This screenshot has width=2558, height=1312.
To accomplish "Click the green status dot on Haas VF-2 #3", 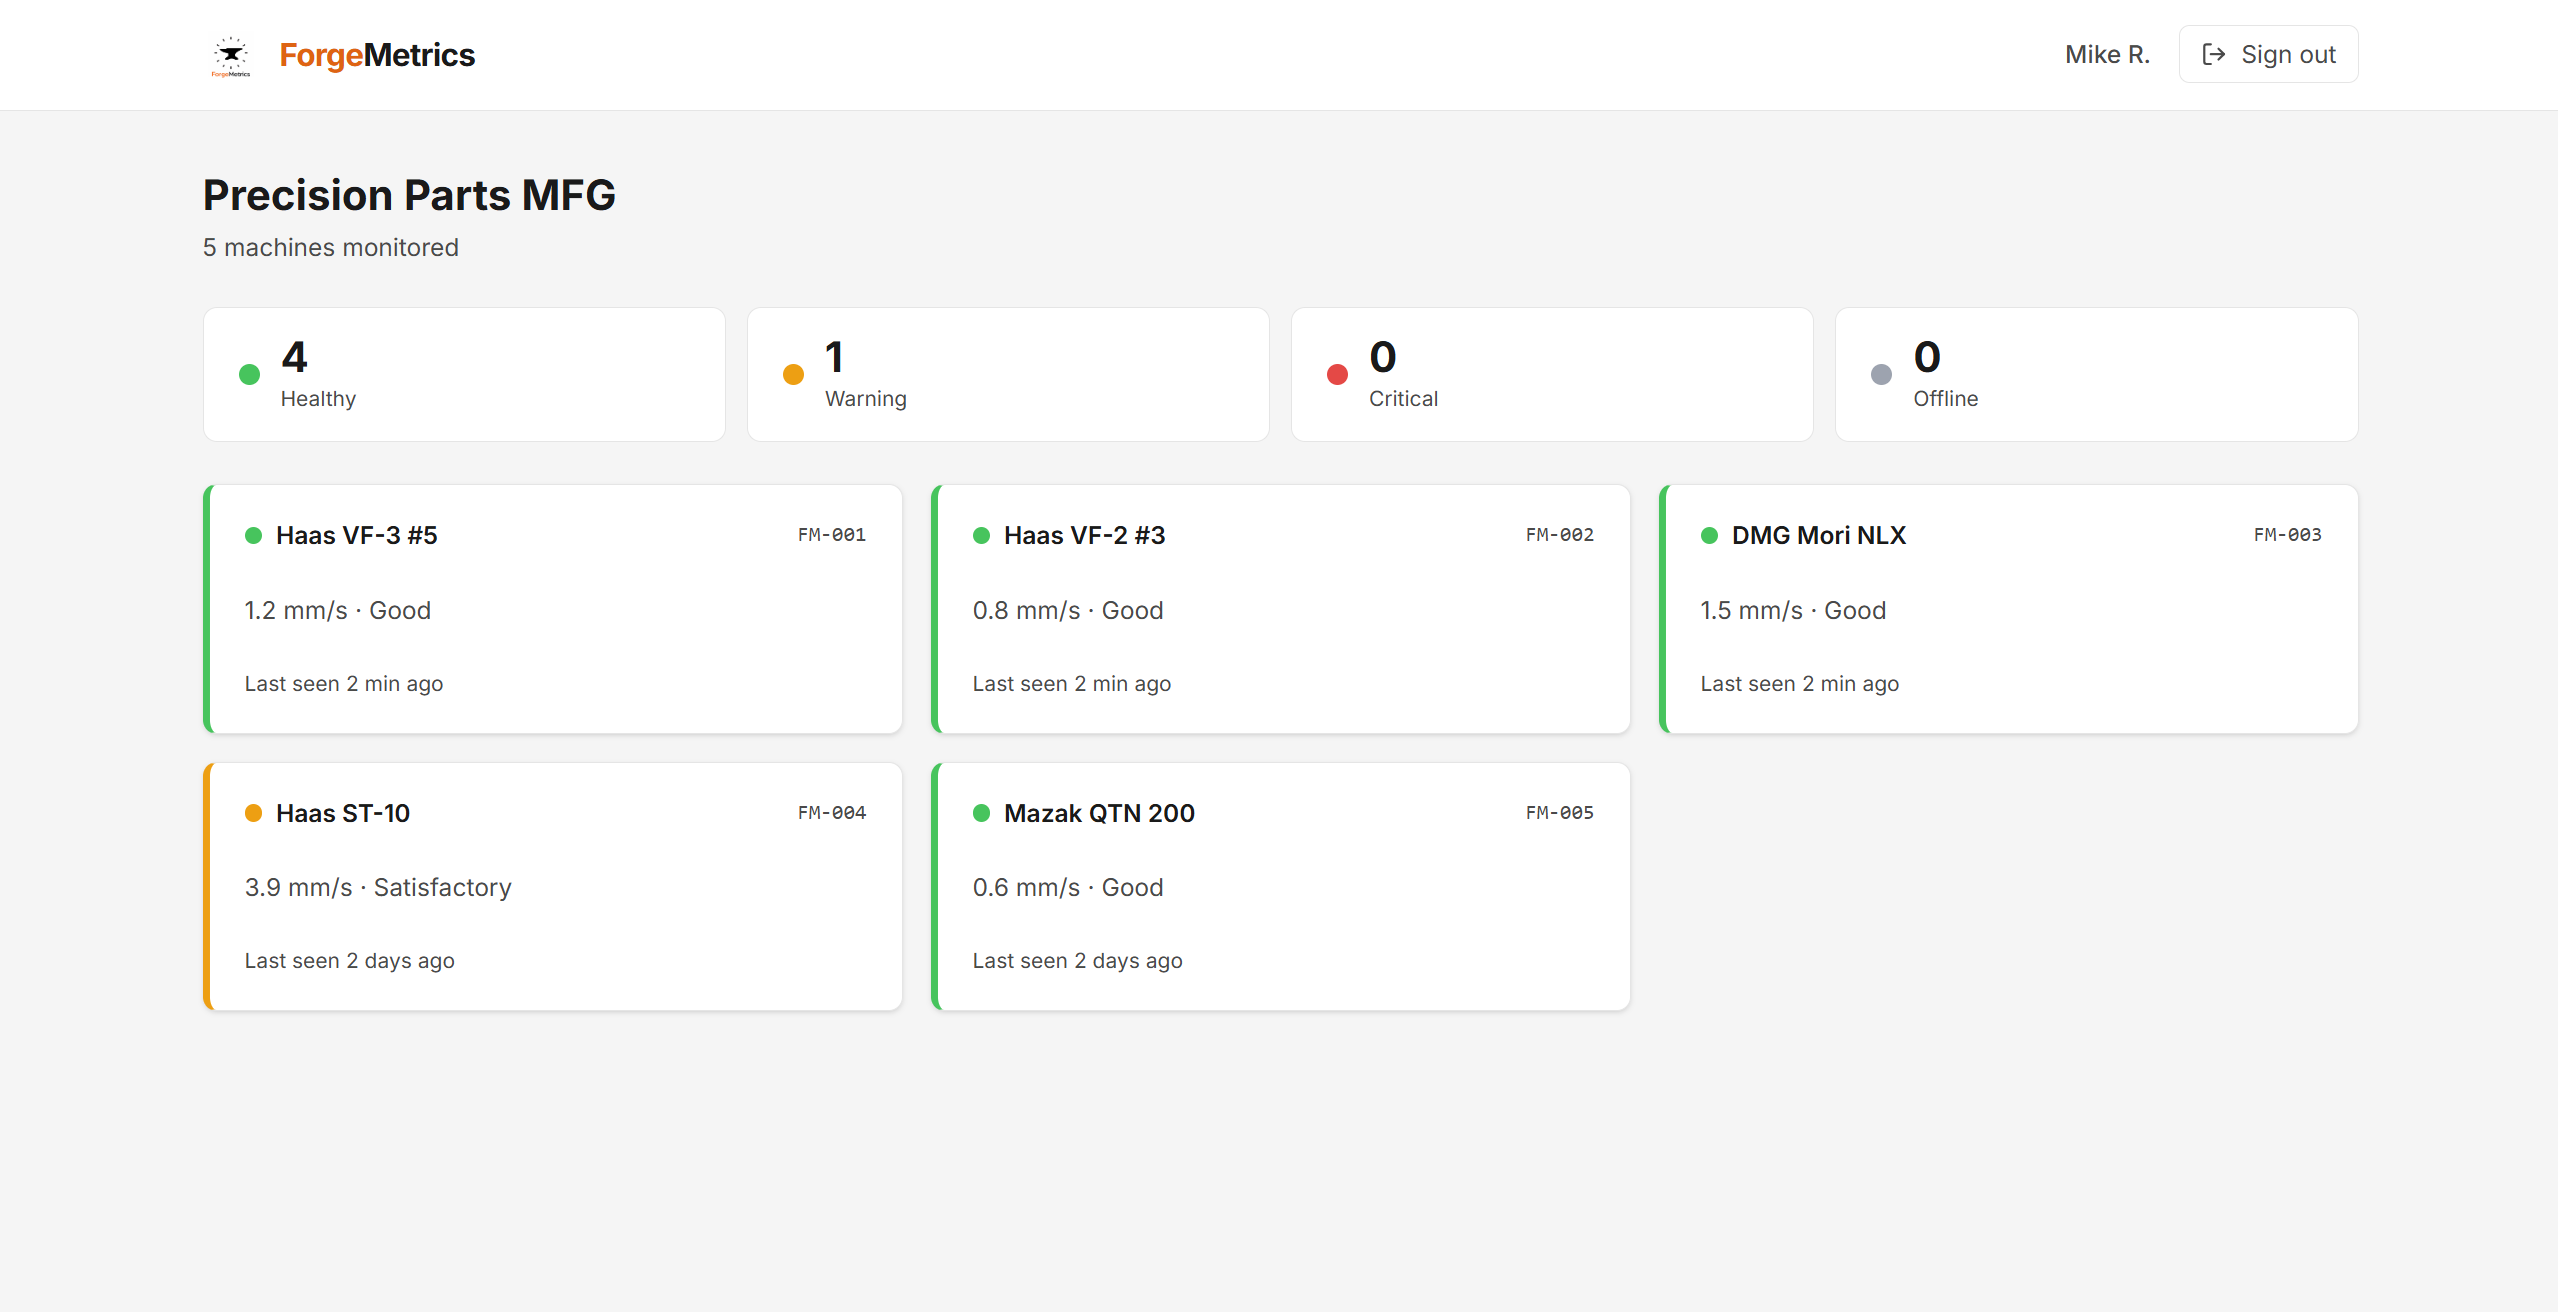I will [x=982, y=535].
